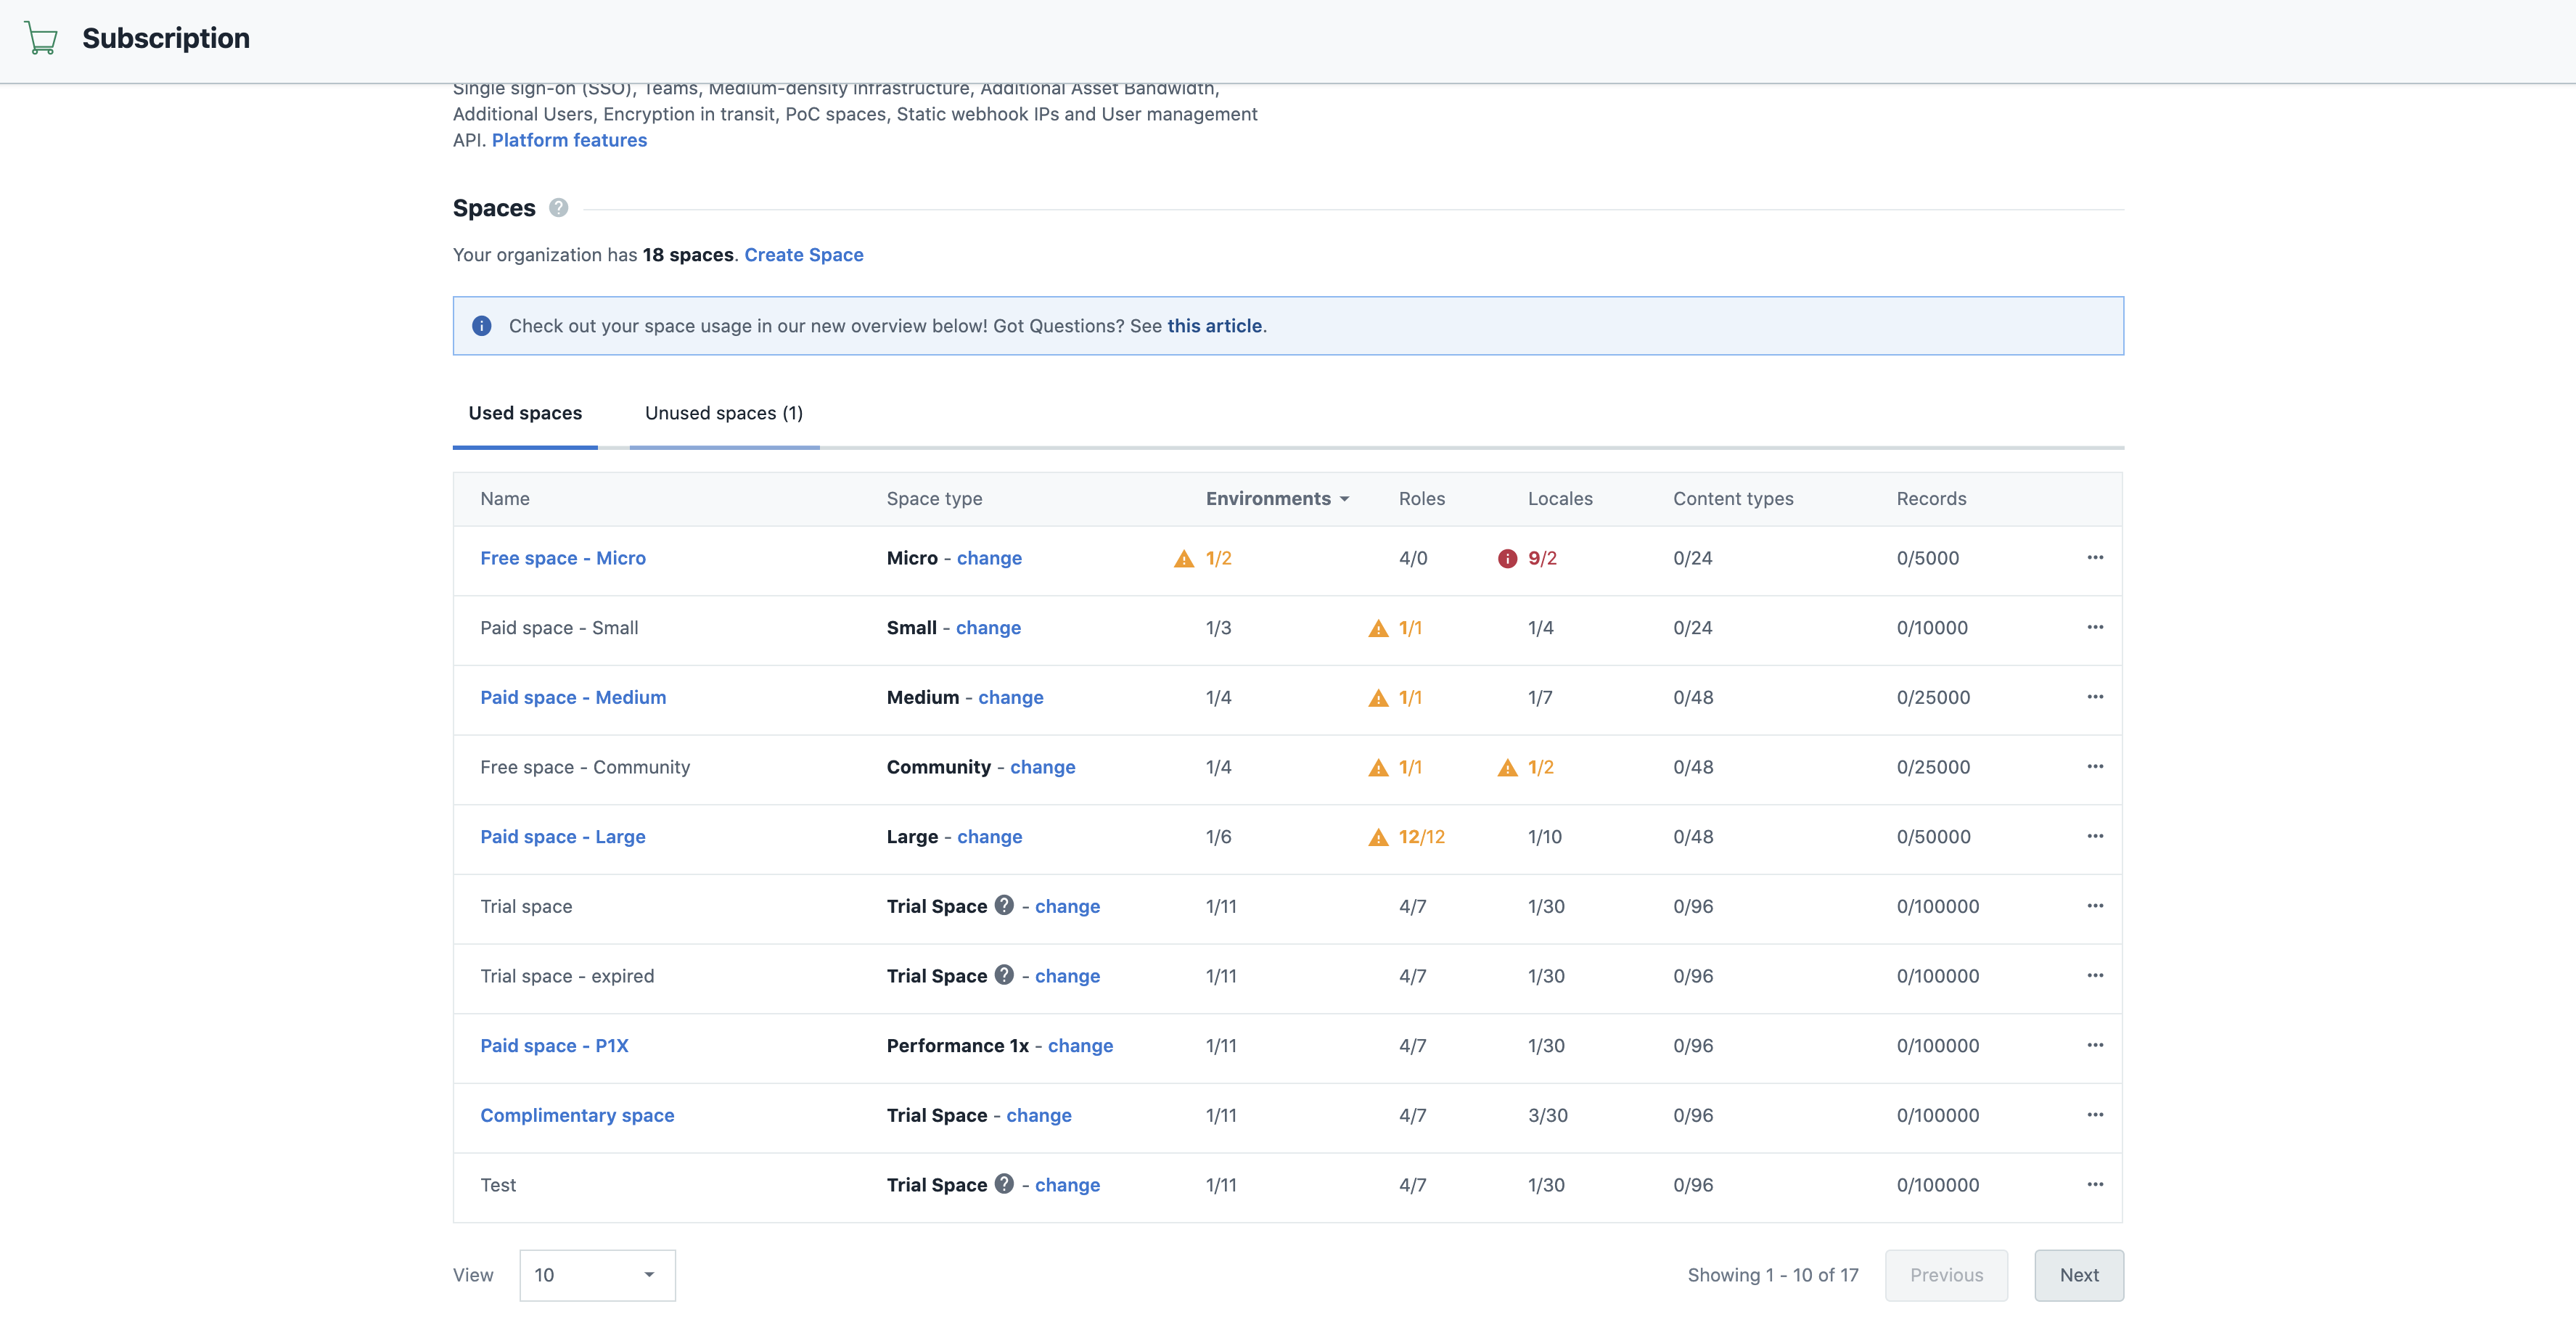Click the Spaces help question mark icon
The image size is (2576, 1325).
point(558,208)
